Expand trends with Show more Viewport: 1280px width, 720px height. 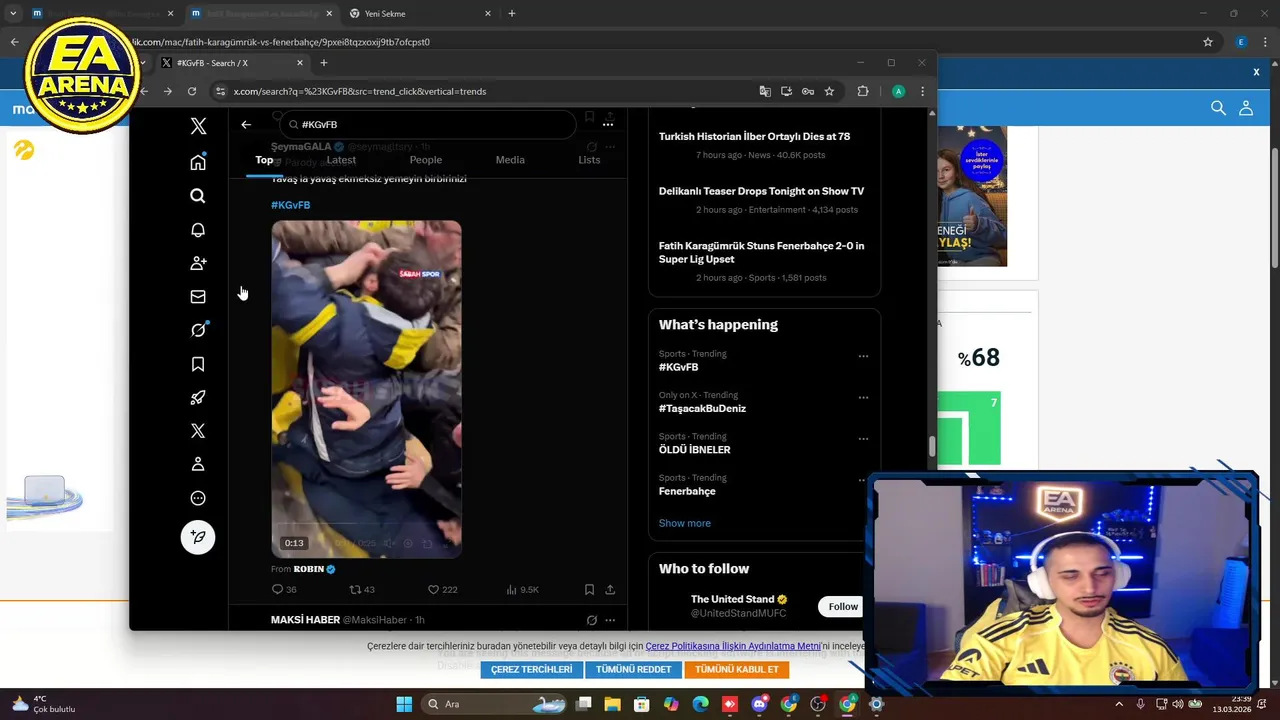coord(684,523)
